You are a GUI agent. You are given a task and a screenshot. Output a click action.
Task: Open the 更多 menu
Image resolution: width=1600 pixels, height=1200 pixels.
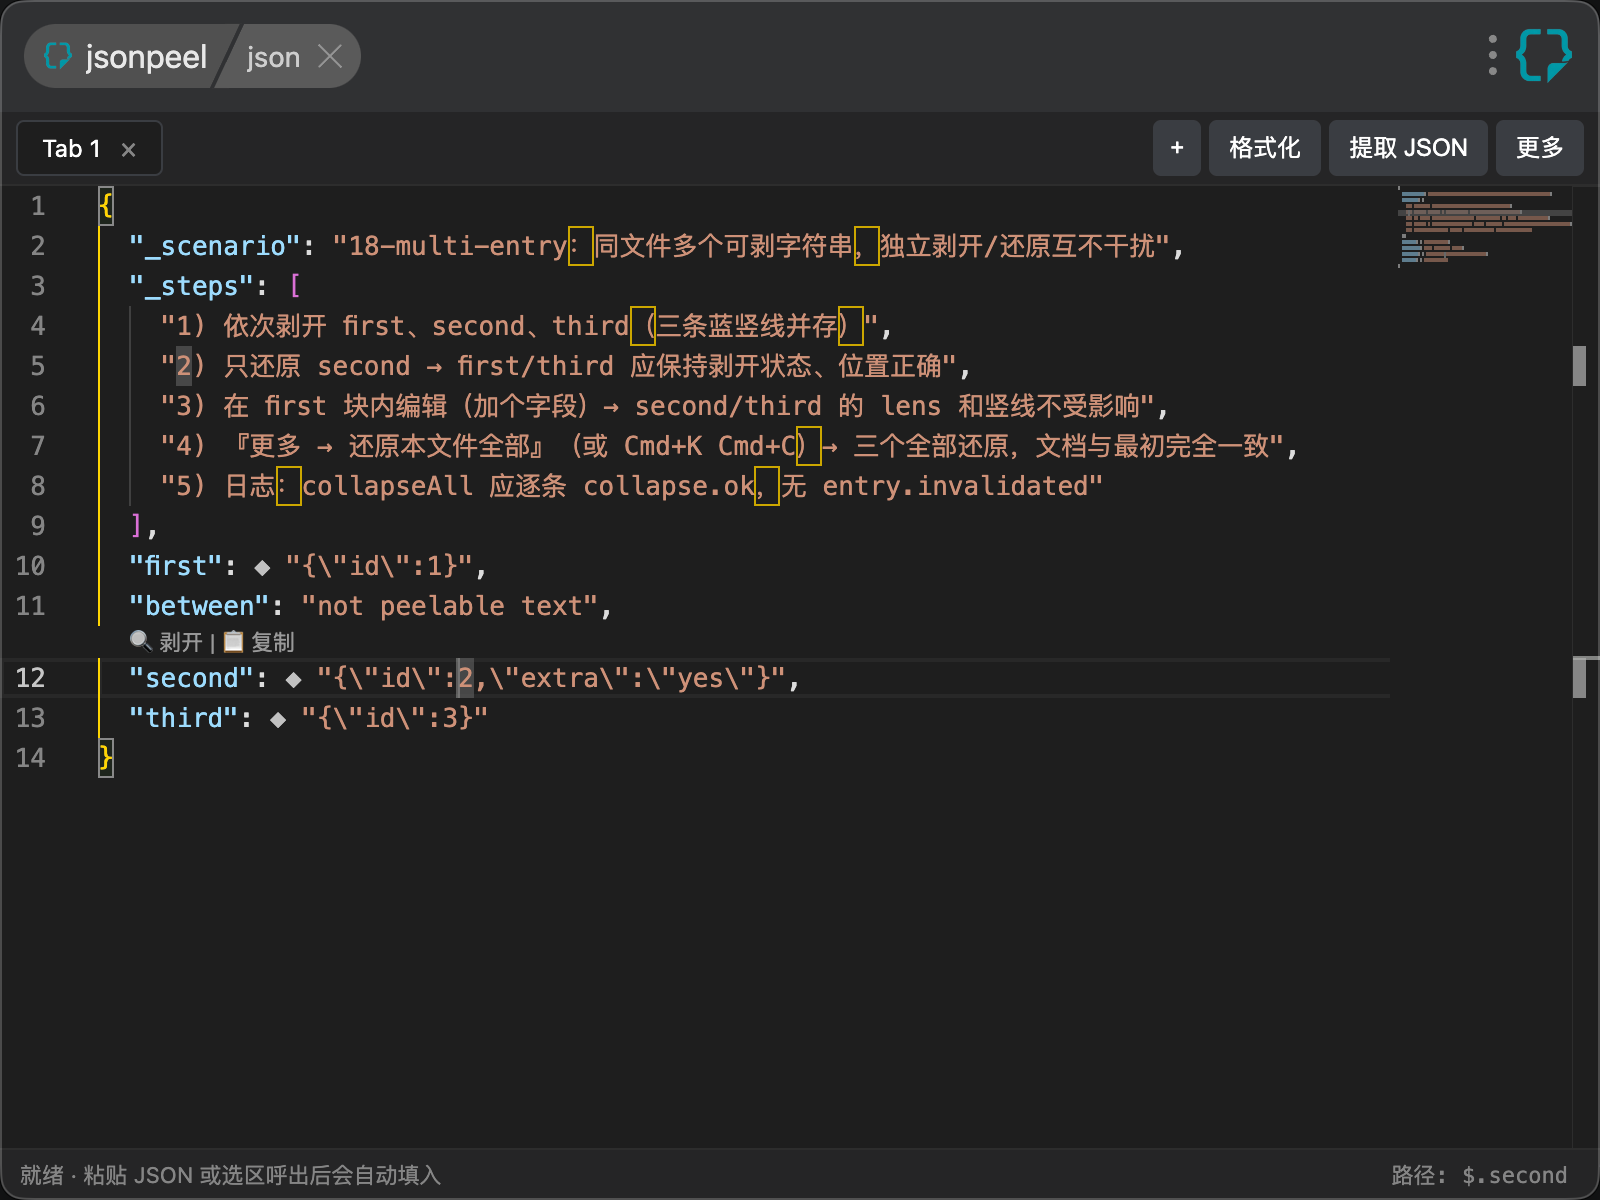pyautogui.click(x=1539, y=148)
